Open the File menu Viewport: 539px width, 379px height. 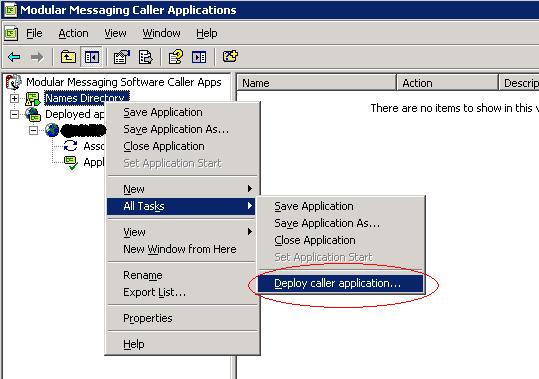34,33
